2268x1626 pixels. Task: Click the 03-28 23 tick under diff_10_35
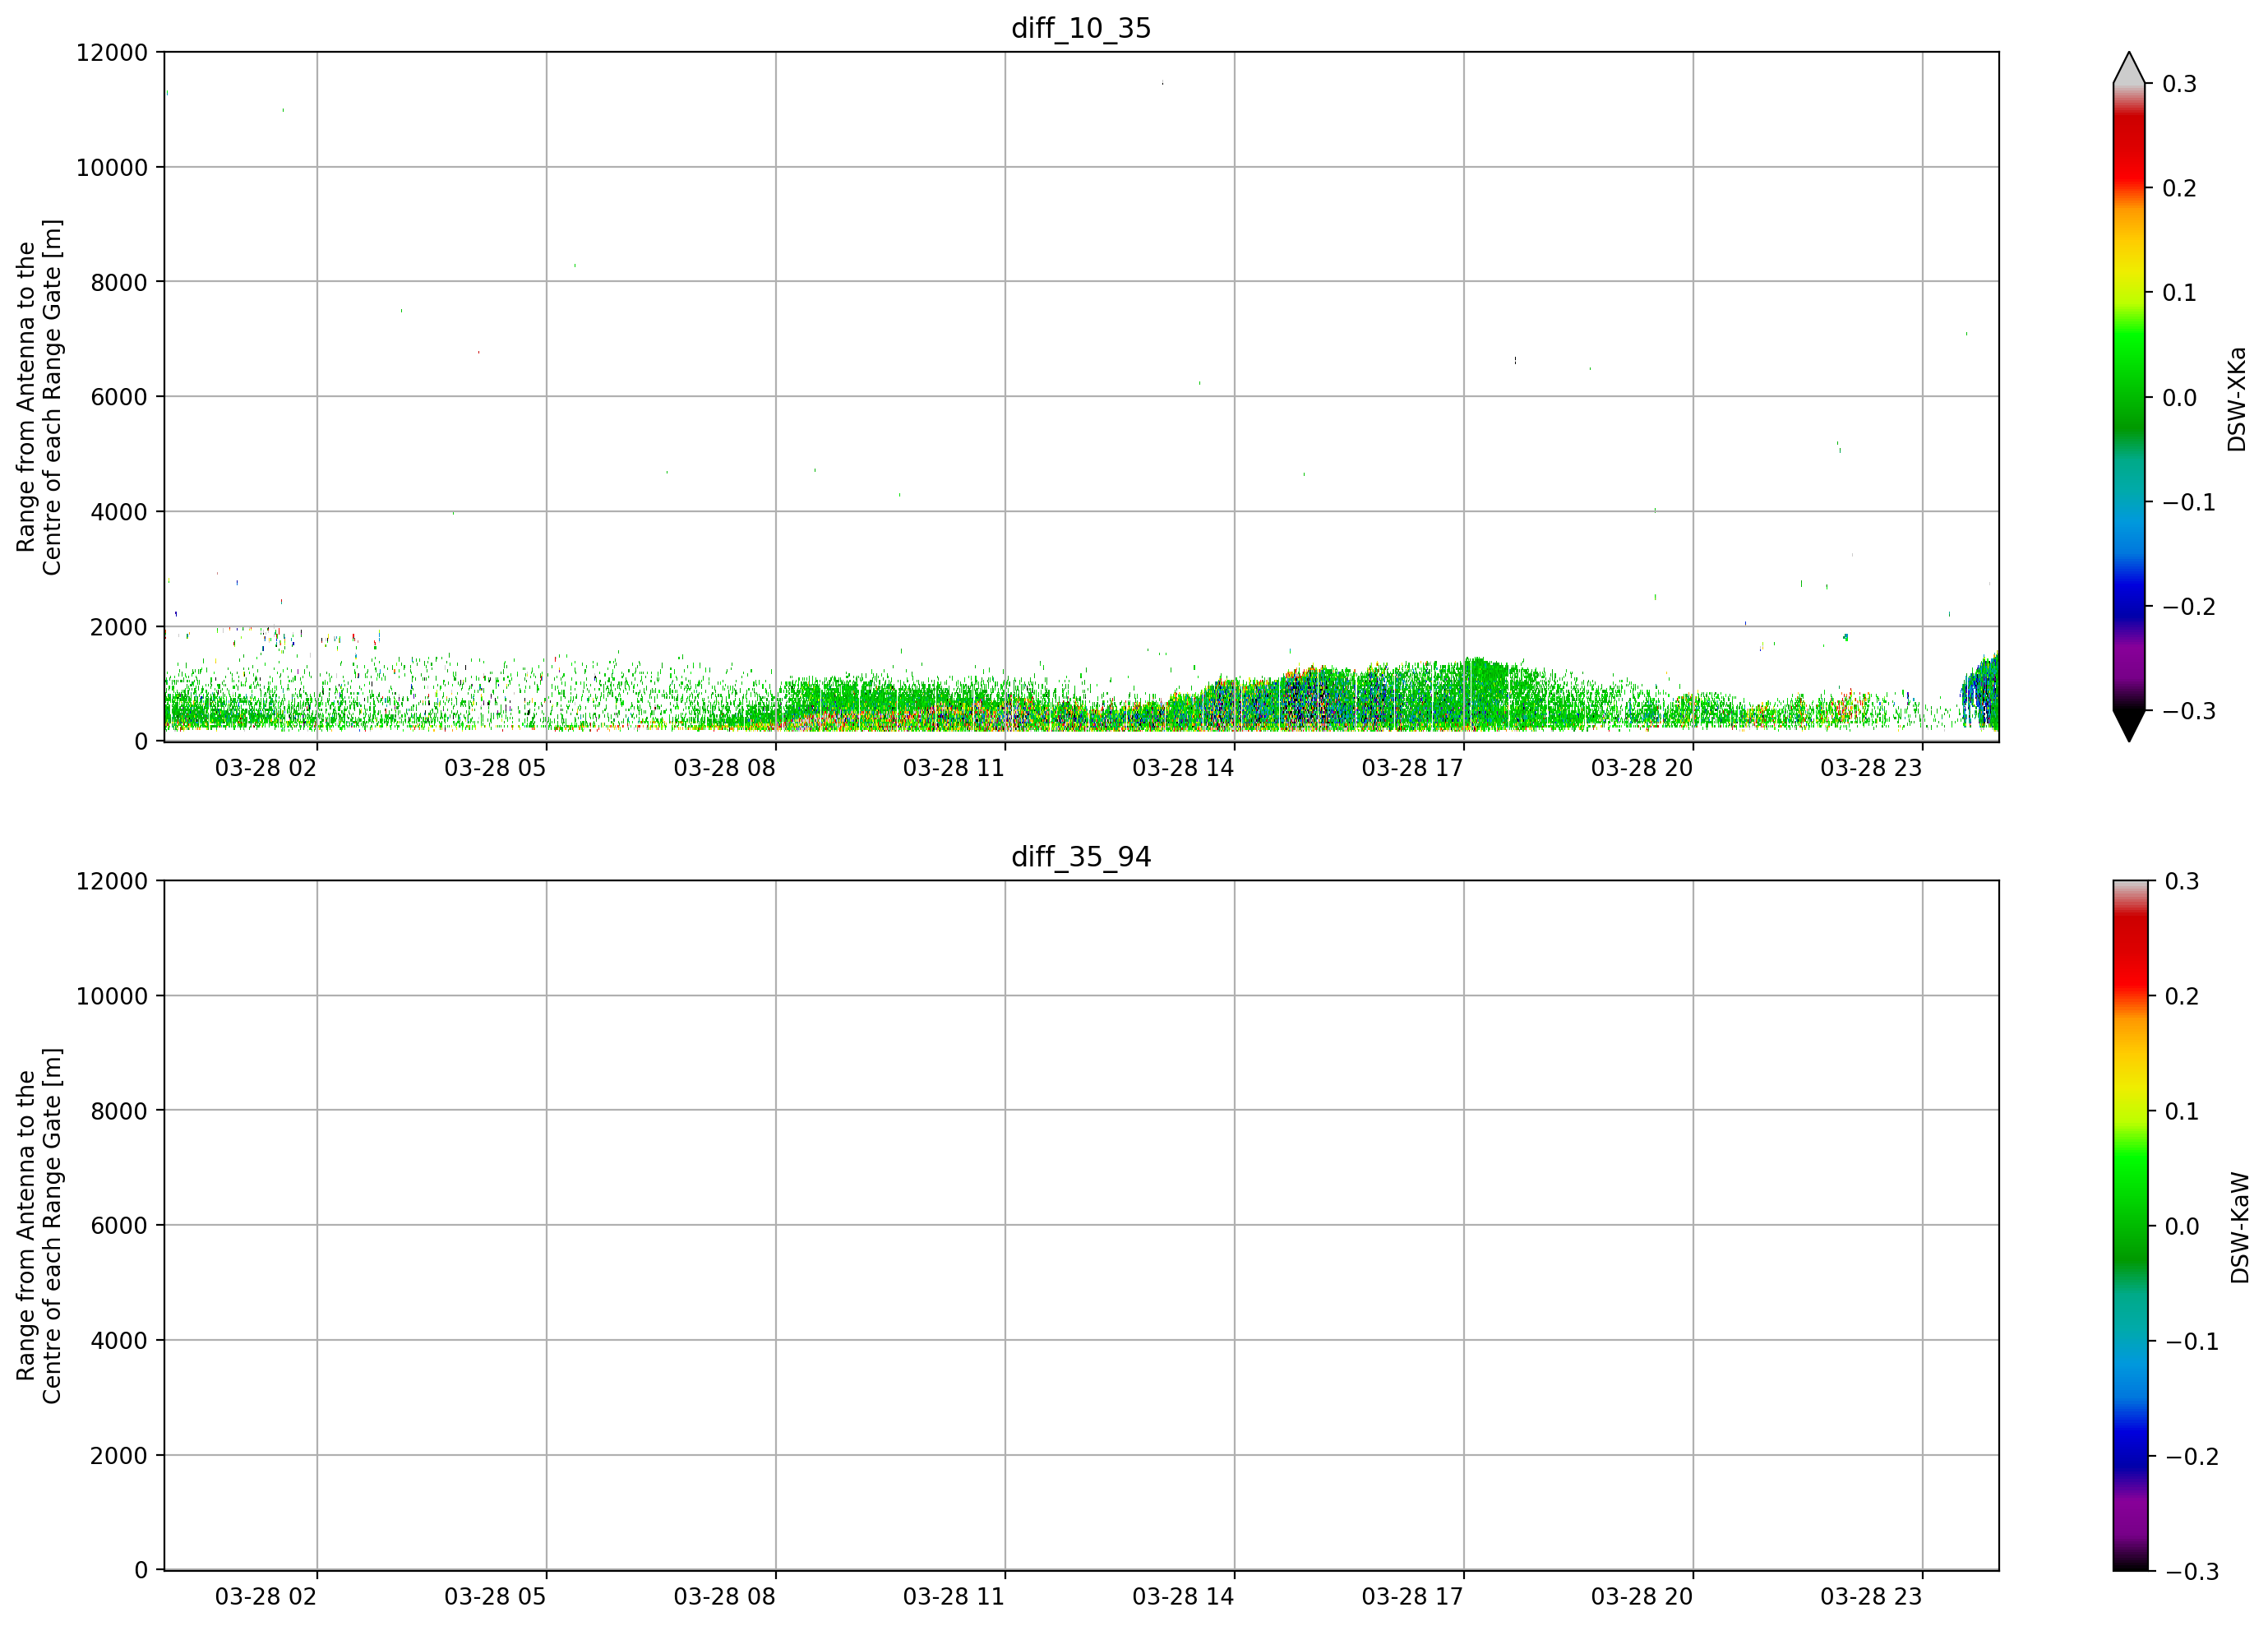[1871, 768]
